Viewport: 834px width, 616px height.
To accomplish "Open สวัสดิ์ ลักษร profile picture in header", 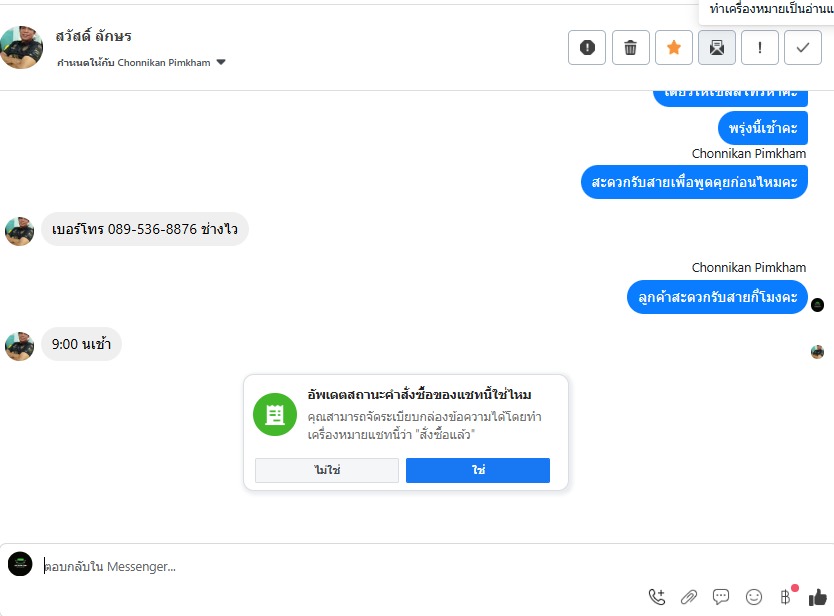I will coord(22,47).
